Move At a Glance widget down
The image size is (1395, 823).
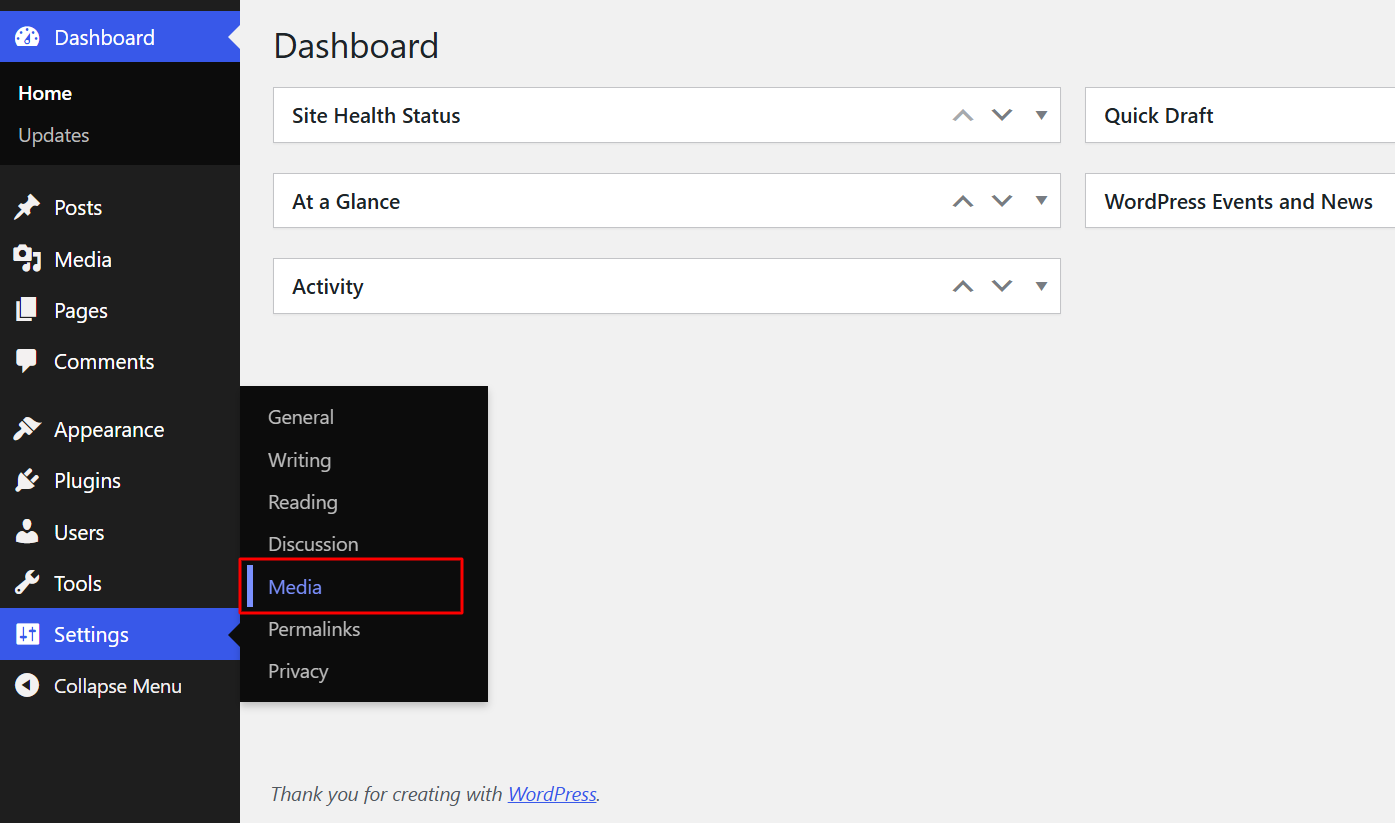[1002, 201]
